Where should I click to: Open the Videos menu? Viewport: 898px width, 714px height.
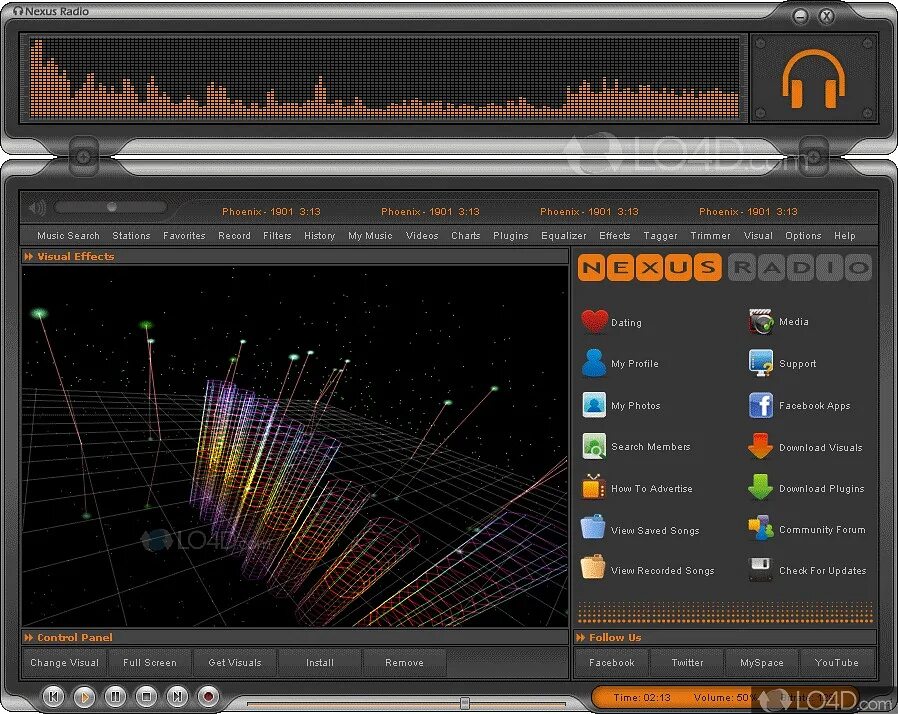(422, 235)
